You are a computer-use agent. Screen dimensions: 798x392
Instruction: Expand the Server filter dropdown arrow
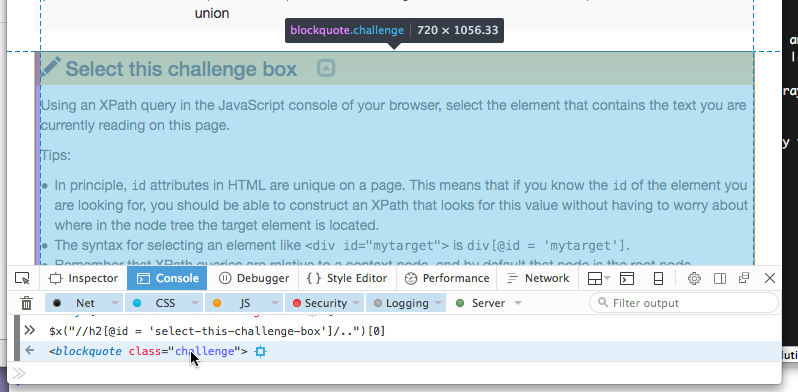pos(518,303)
